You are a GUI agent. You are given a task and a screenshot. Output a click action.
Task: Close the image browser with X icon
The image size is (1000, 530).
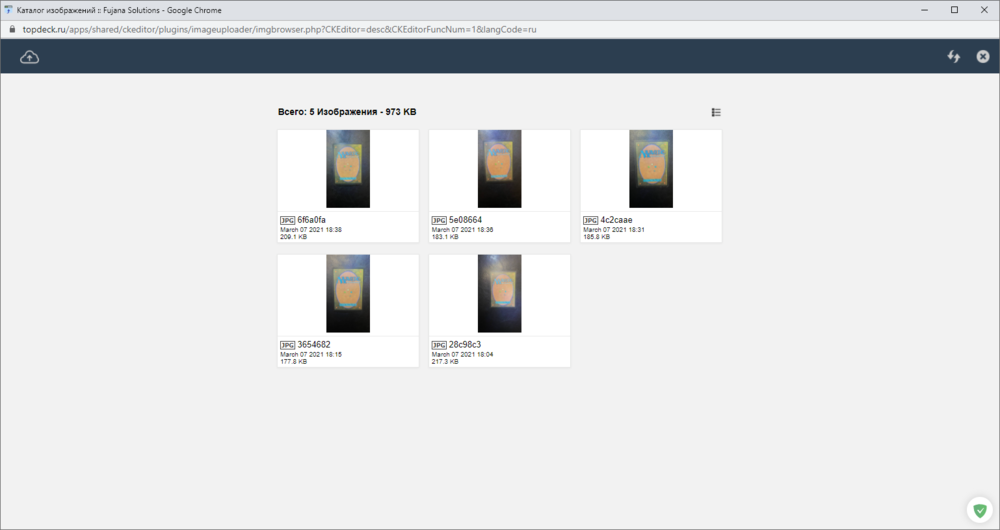click(x=983, y=57)
